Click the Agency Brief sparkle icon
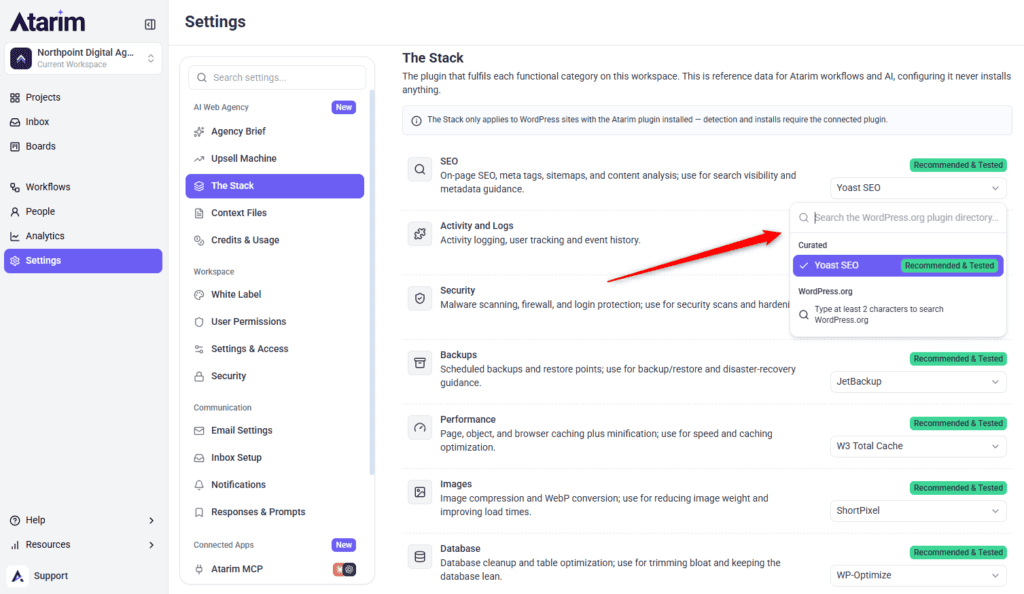 point(199,132)
